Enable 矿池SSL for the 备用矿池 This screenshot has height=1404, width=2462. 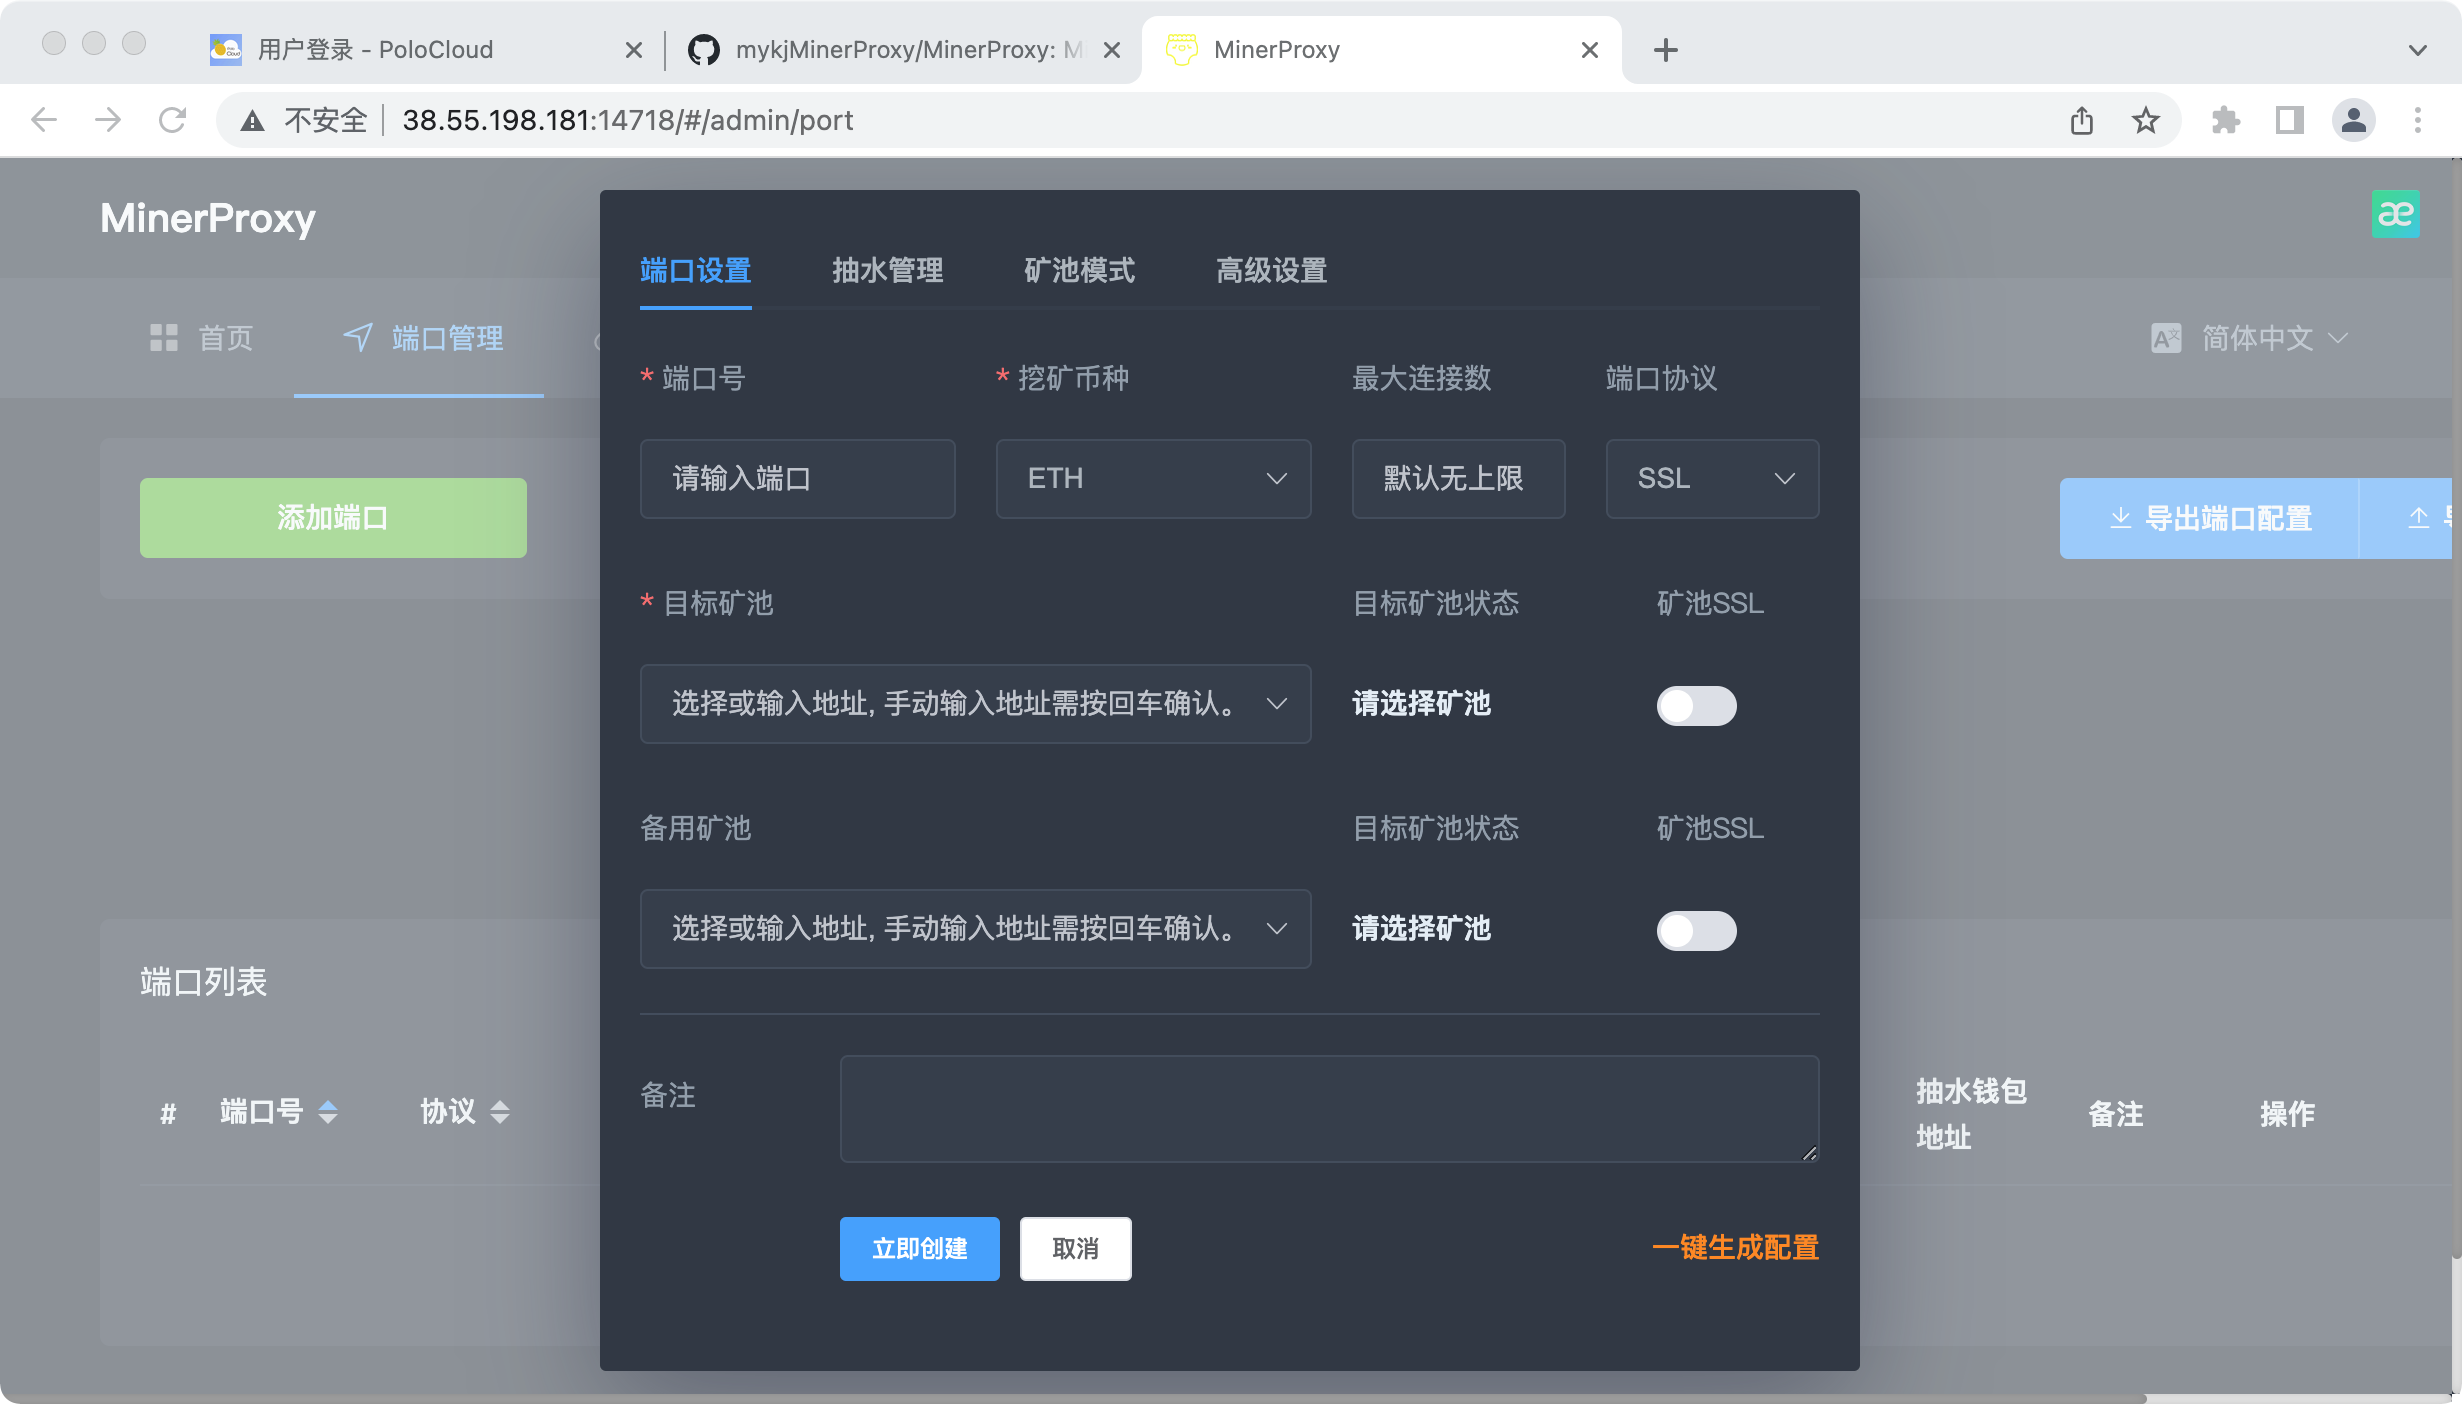coord(1696,931)
